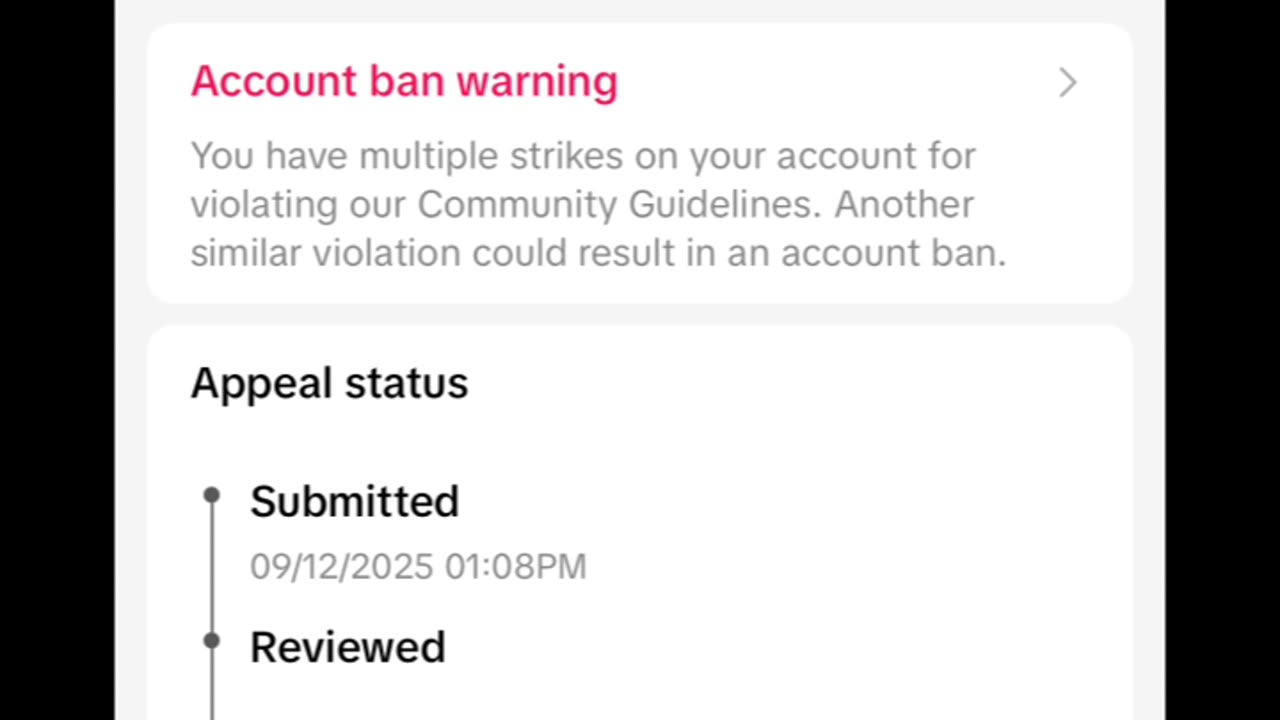Tap the Appeal status heading
This screenshot has width=1280, height=720.
click(x=329, y=383)
